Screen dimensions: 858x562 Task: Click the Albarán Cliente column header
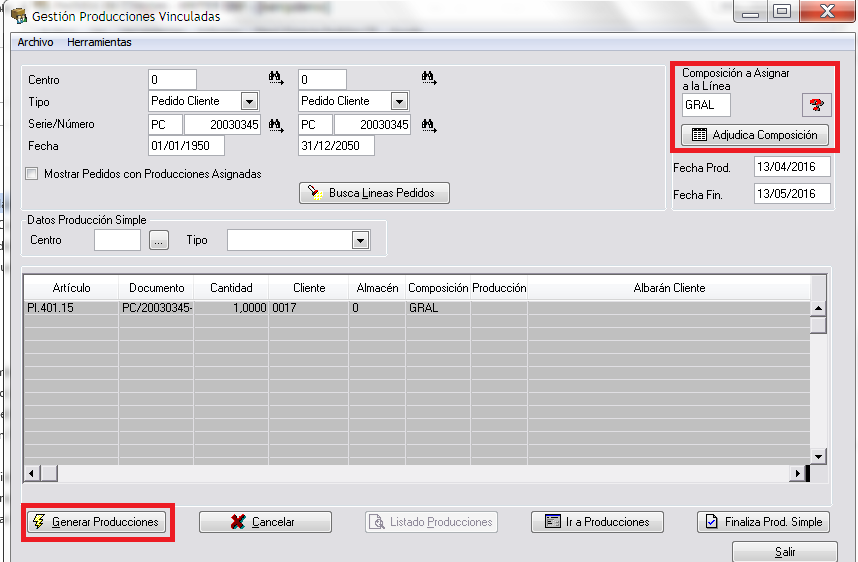point(669,288)
